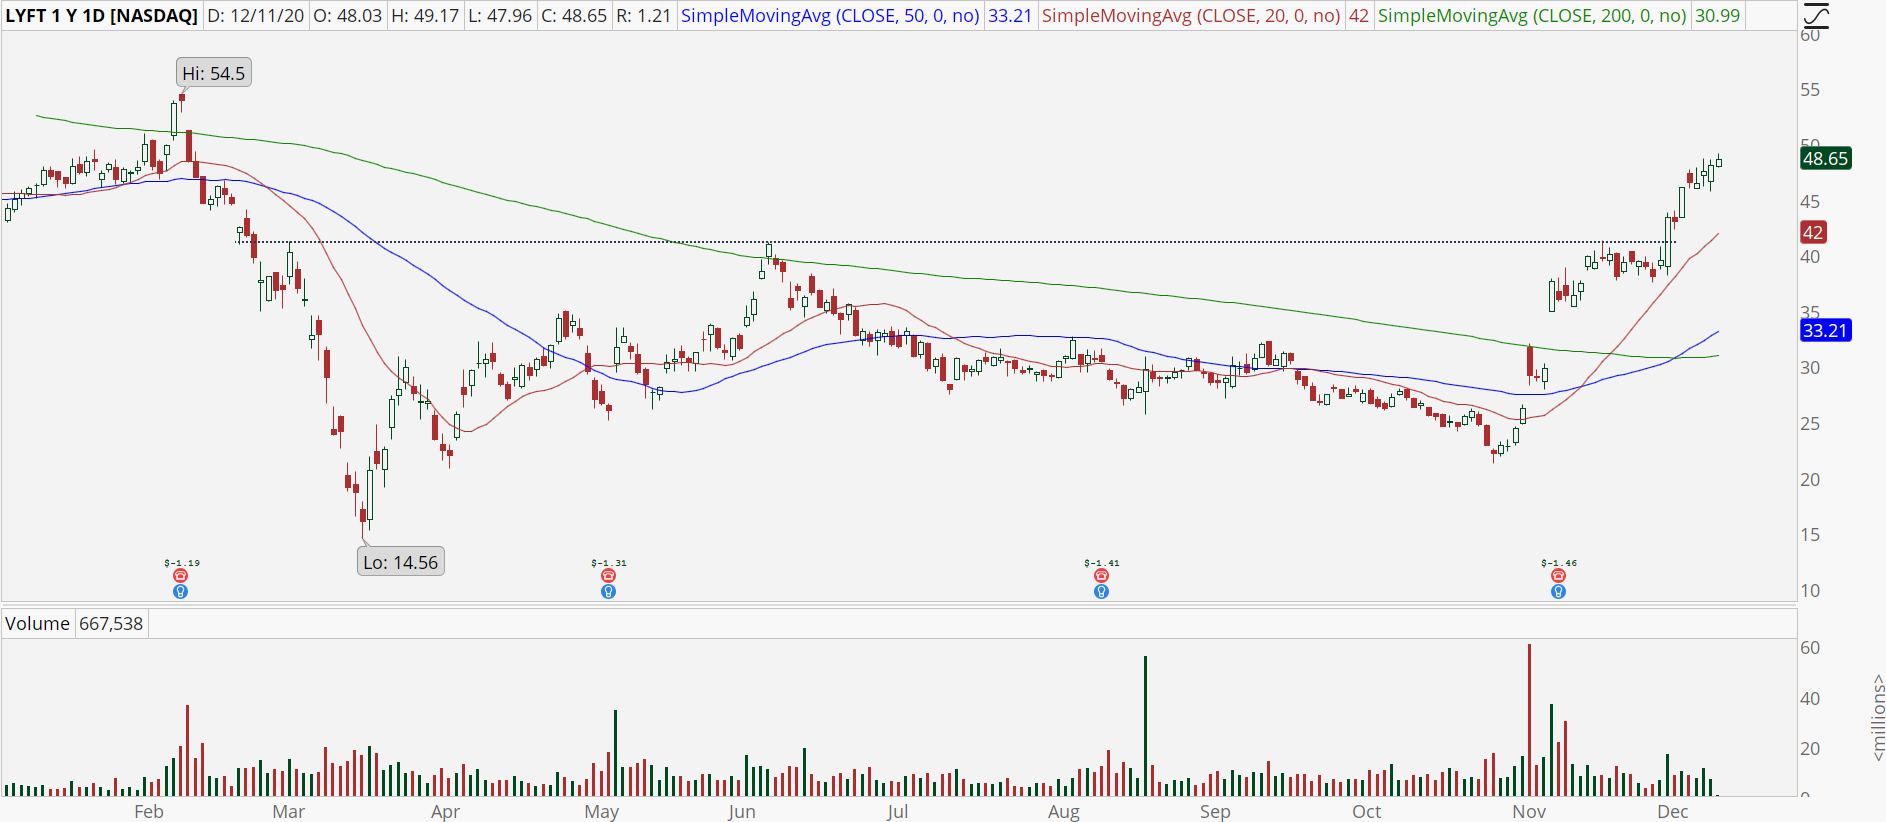This screenshot has width=1886, height=822.
Task: Click the red earnings phone icon under $-1.41
Action: click(1101, 576)
